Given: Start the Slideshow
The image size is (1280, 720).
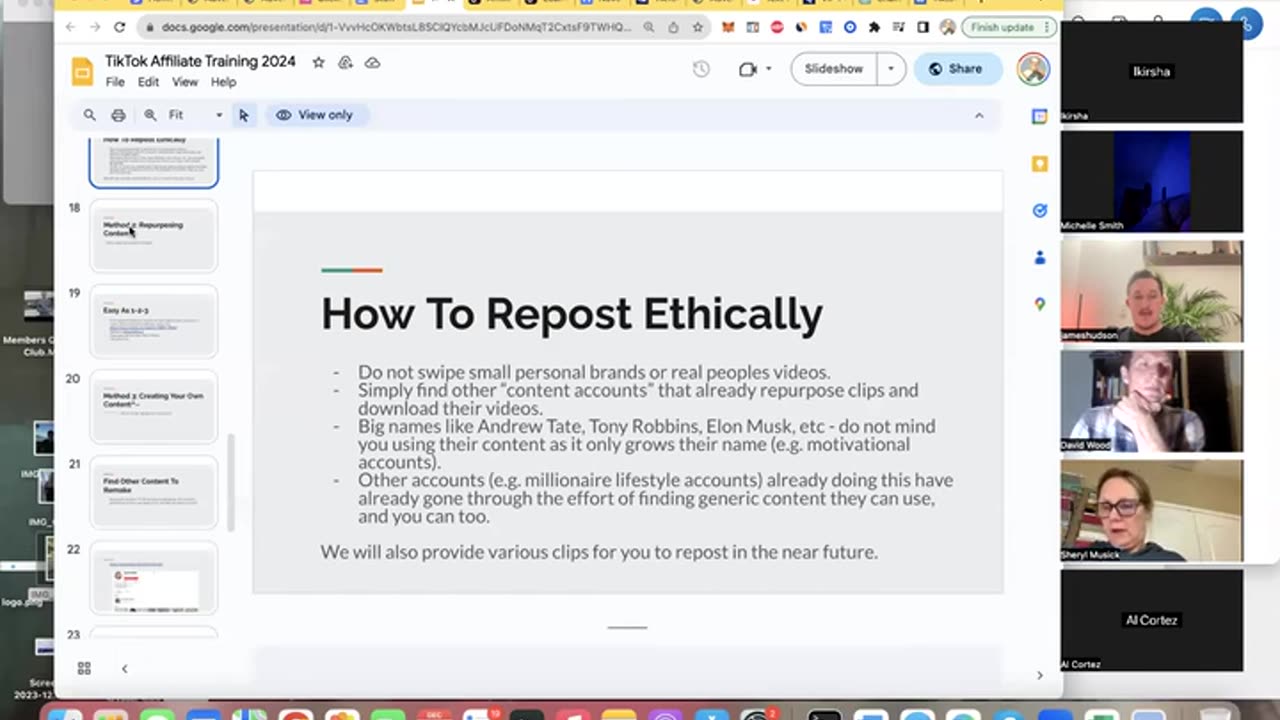Looking at the screenshot, I should click(833, 69).
